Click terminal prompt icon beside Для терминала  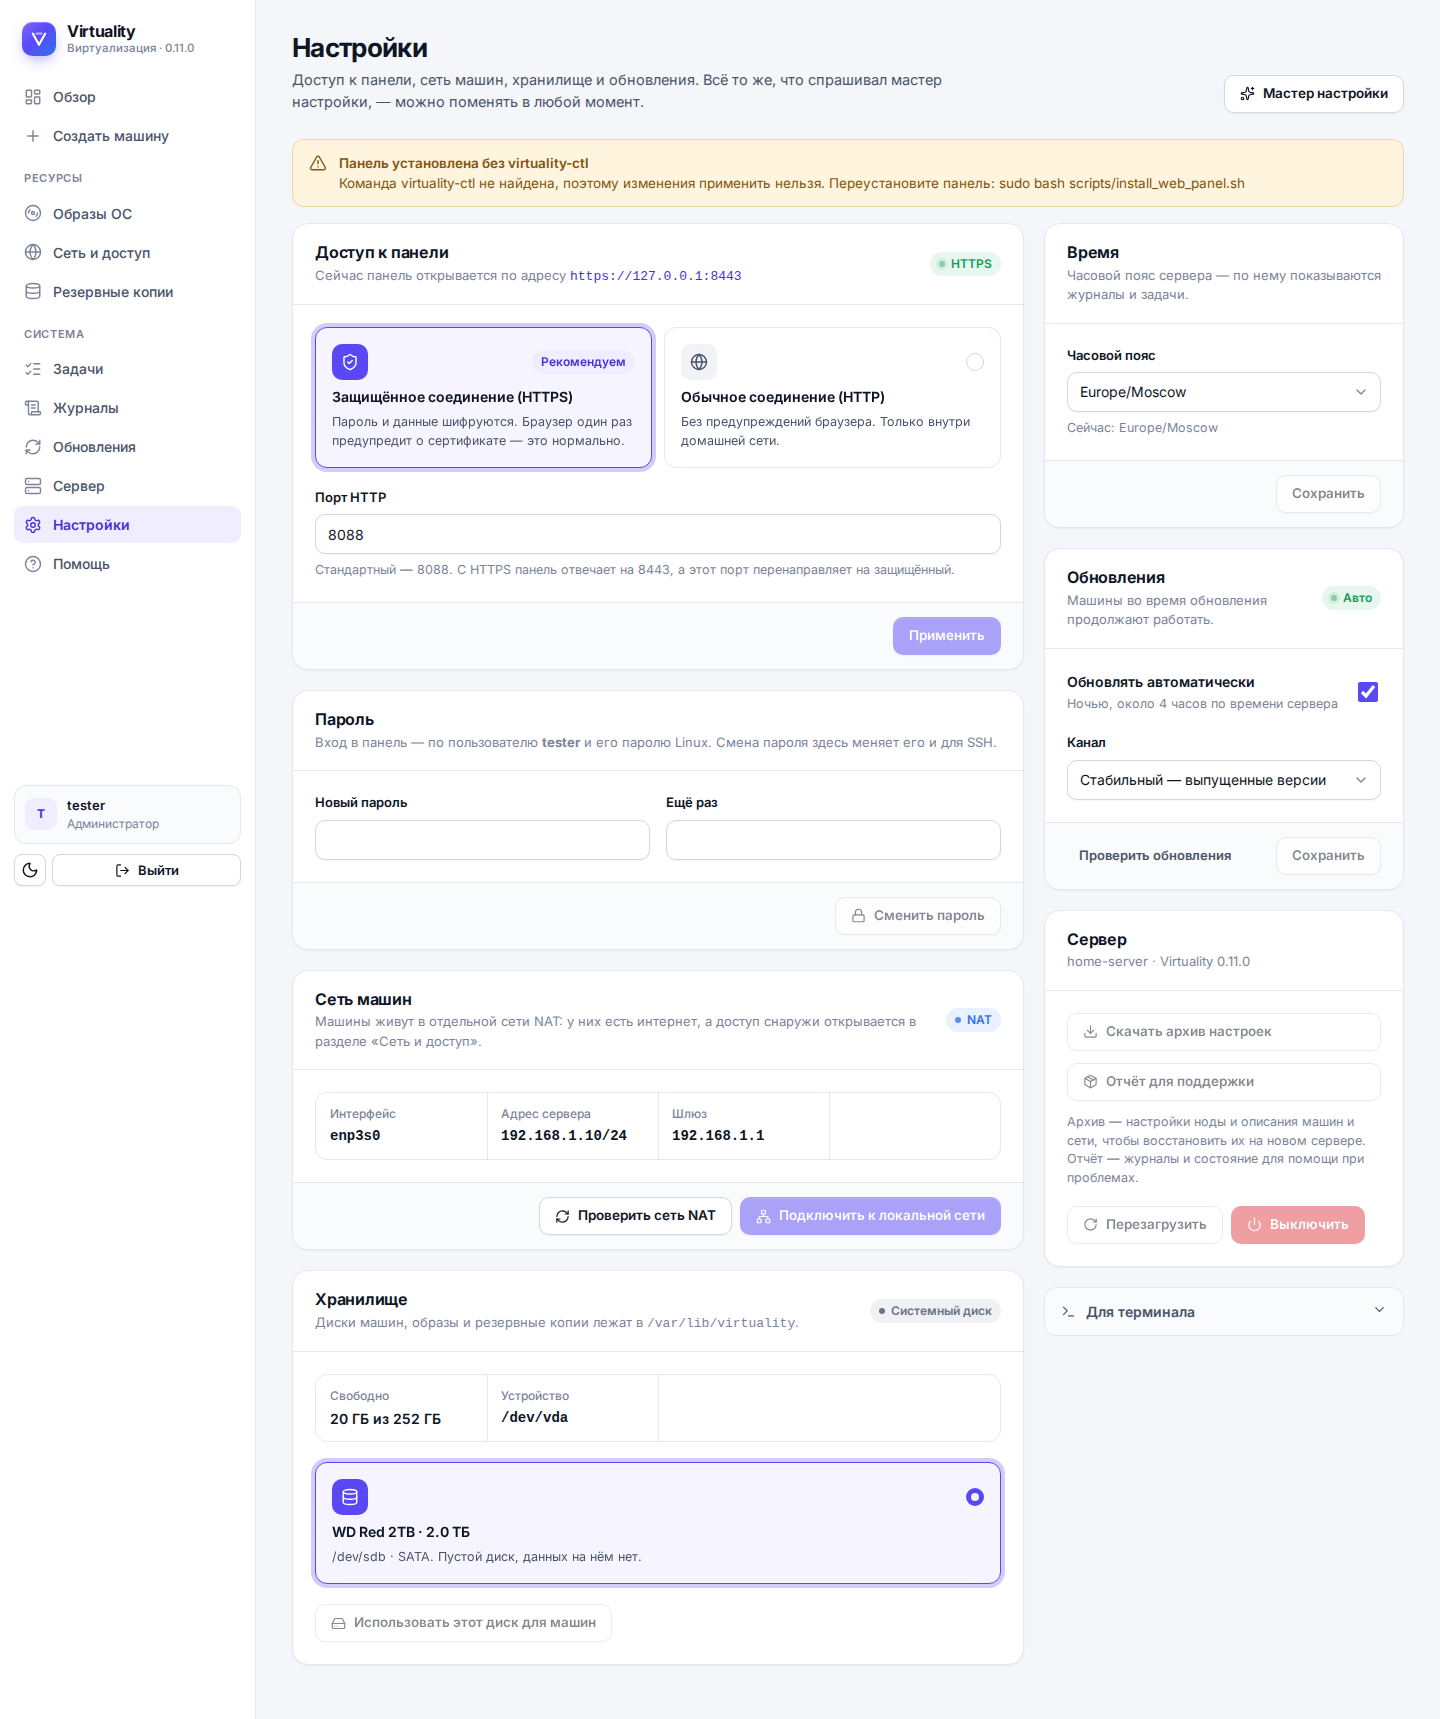coord(1068,1312)
